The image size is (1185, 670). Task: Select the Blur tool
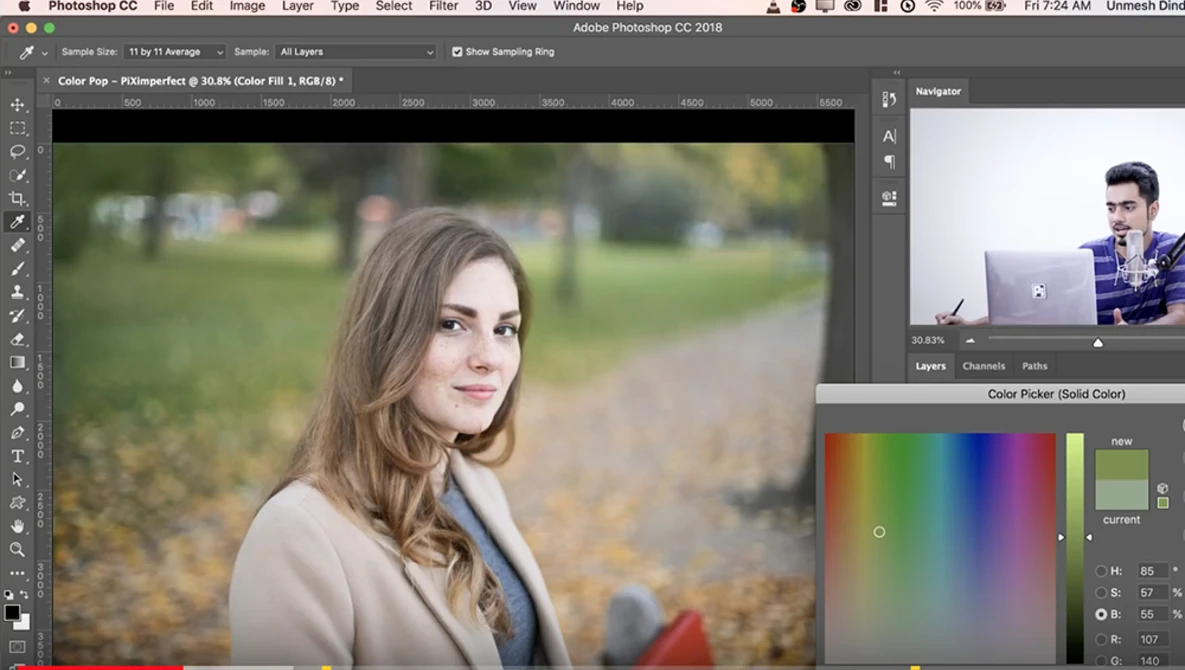tap(17, 386)
